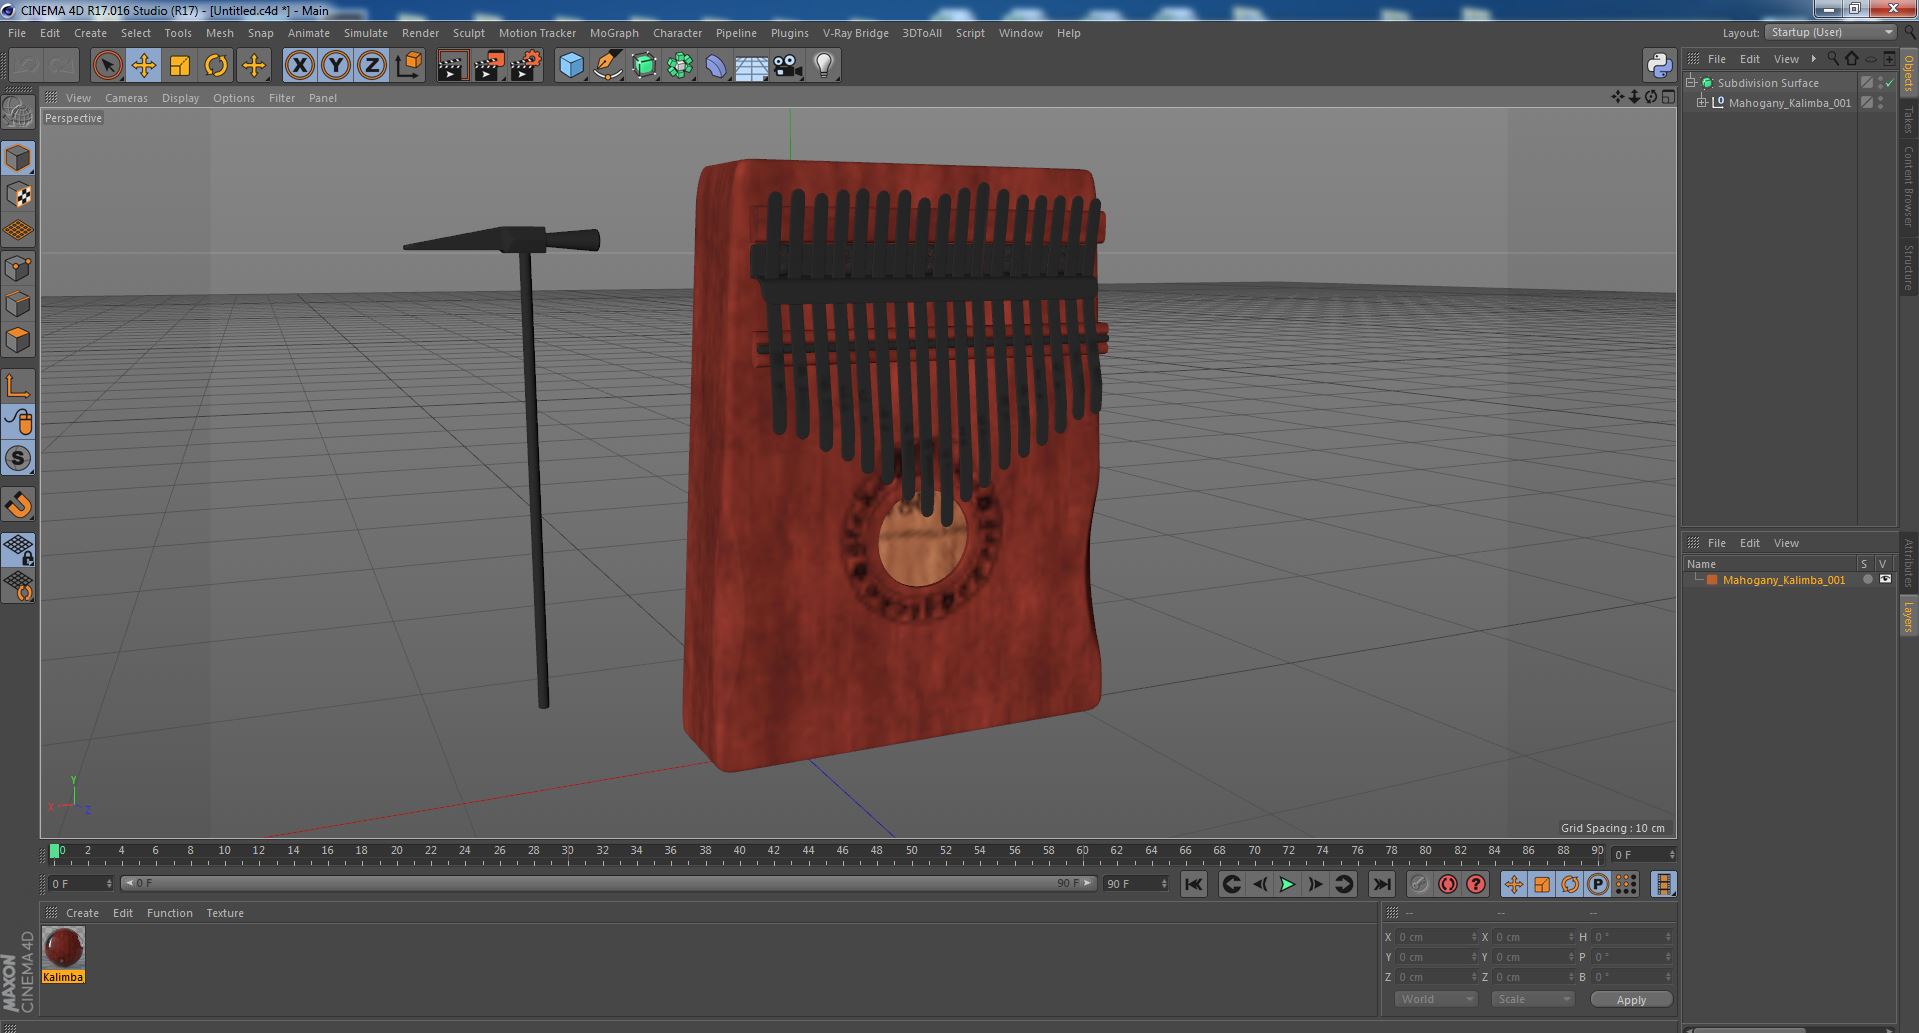Image resolution: width=1919 pixels, height=1033 pixels.
Task: Click the Python script icon
Action: [x=1659, y=66]
